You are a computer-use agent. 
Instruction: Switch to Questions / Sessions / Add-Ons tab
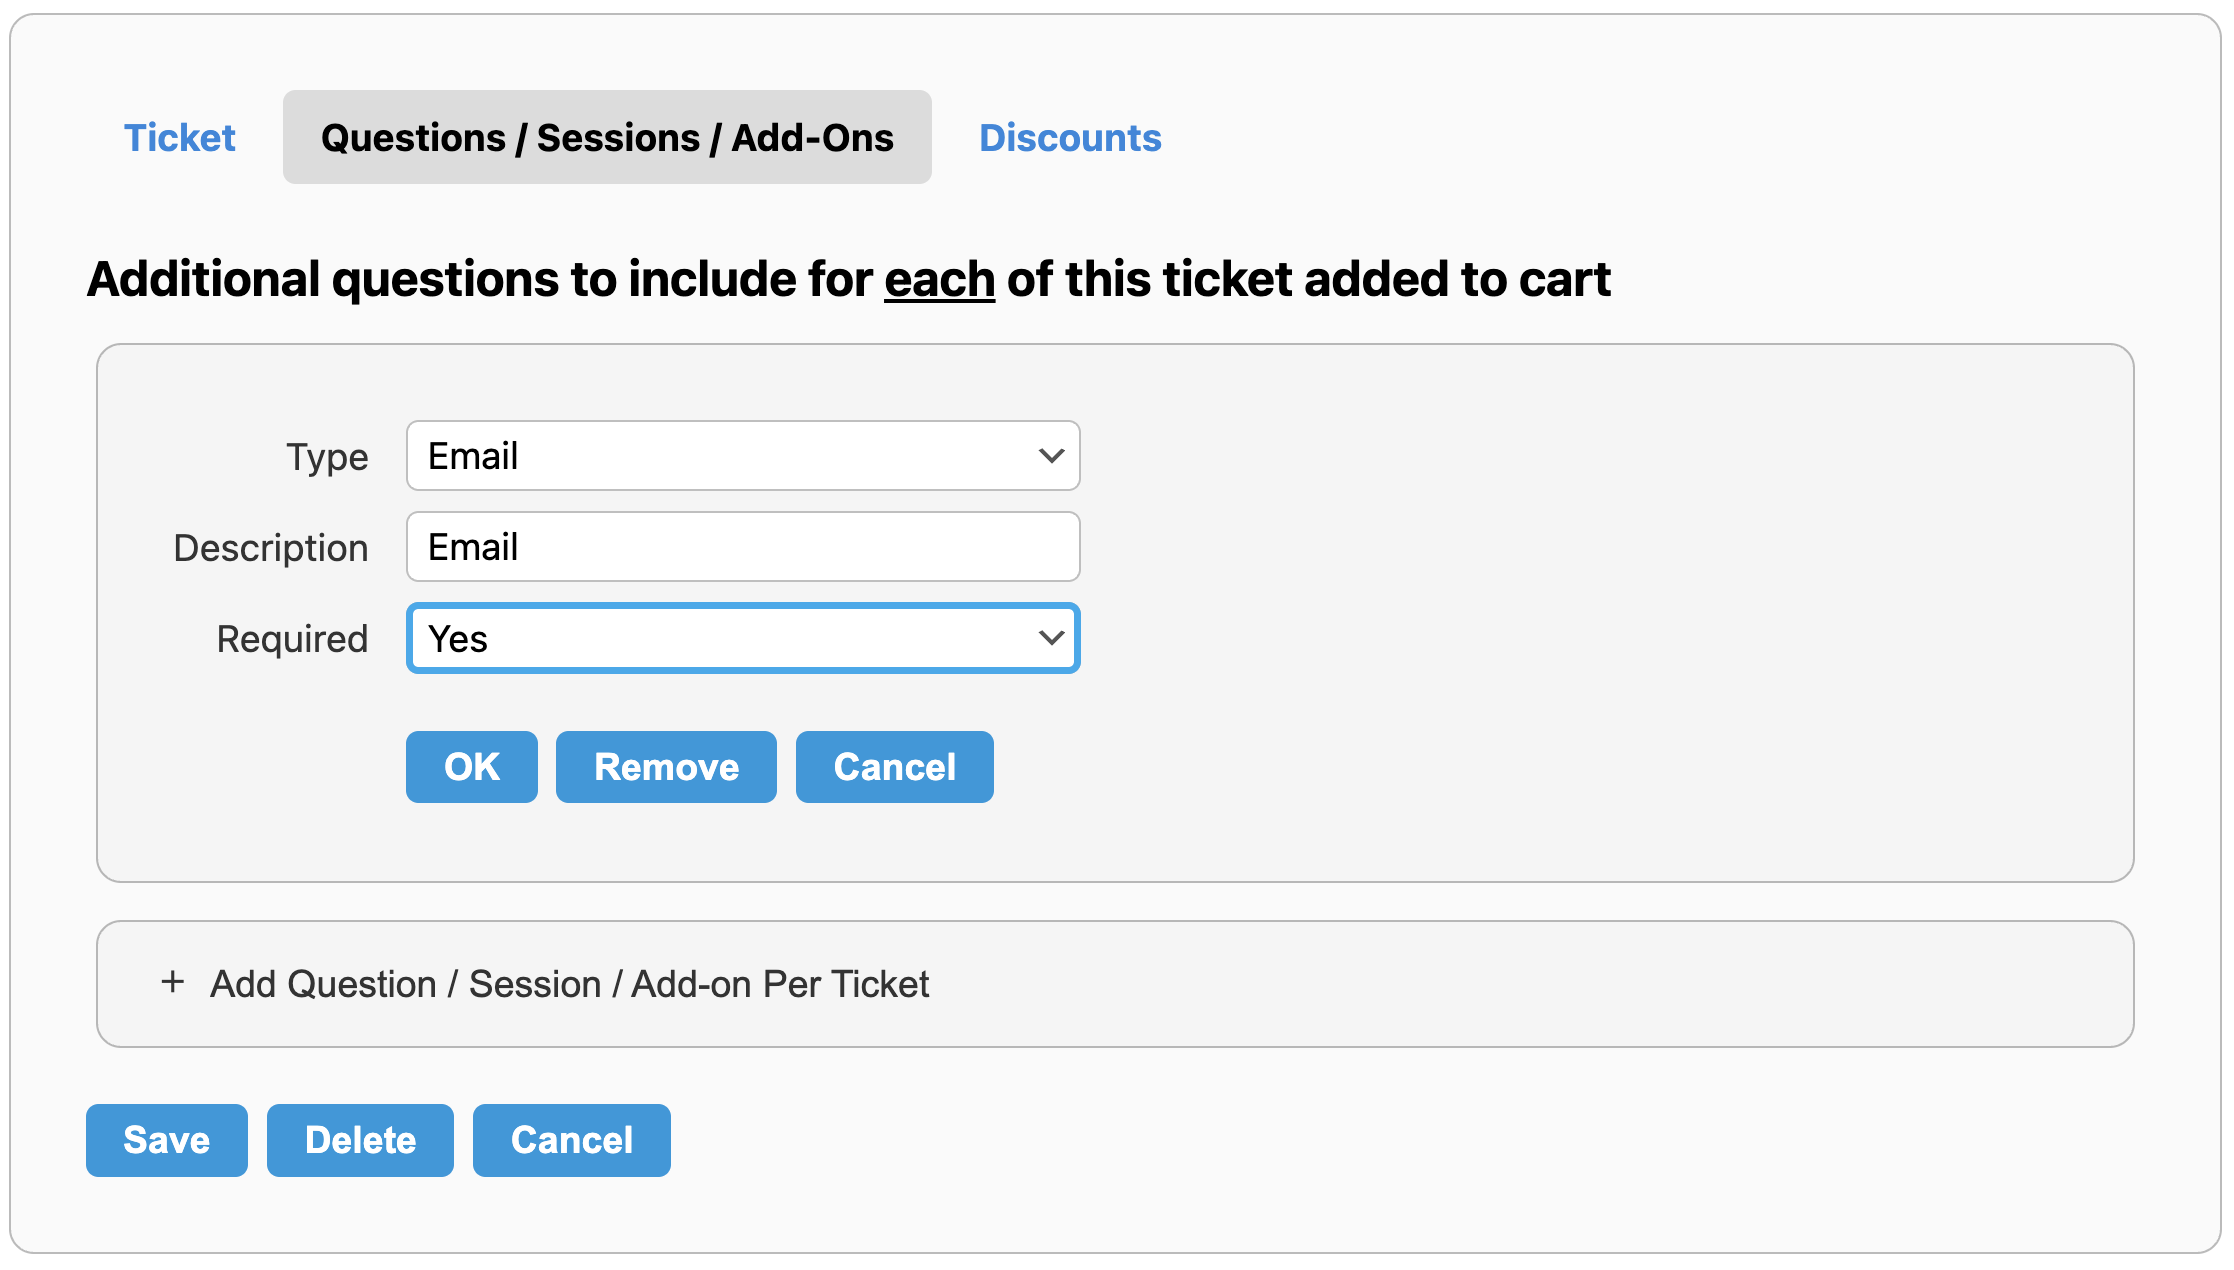[x=607, y=137]
